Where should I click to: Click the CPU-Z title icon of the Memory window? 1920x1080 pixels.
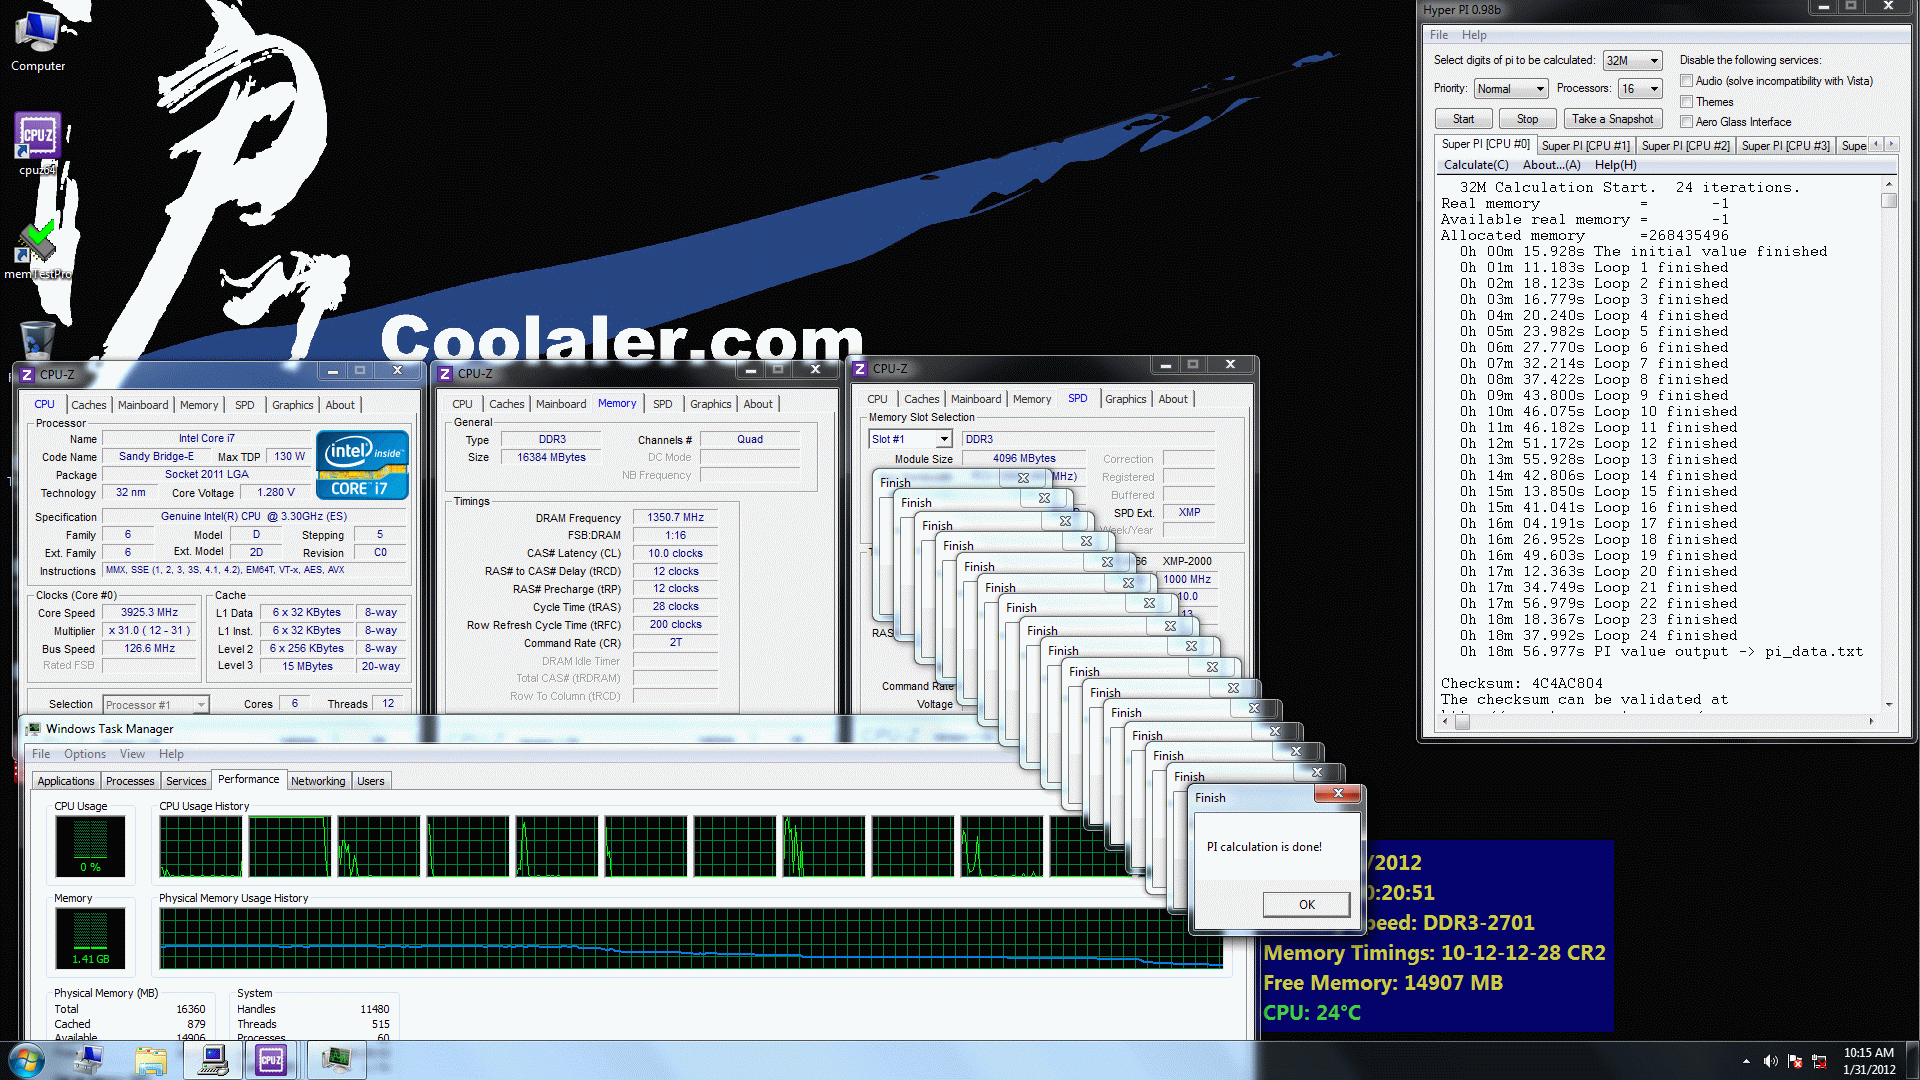[x=445, y=373]
